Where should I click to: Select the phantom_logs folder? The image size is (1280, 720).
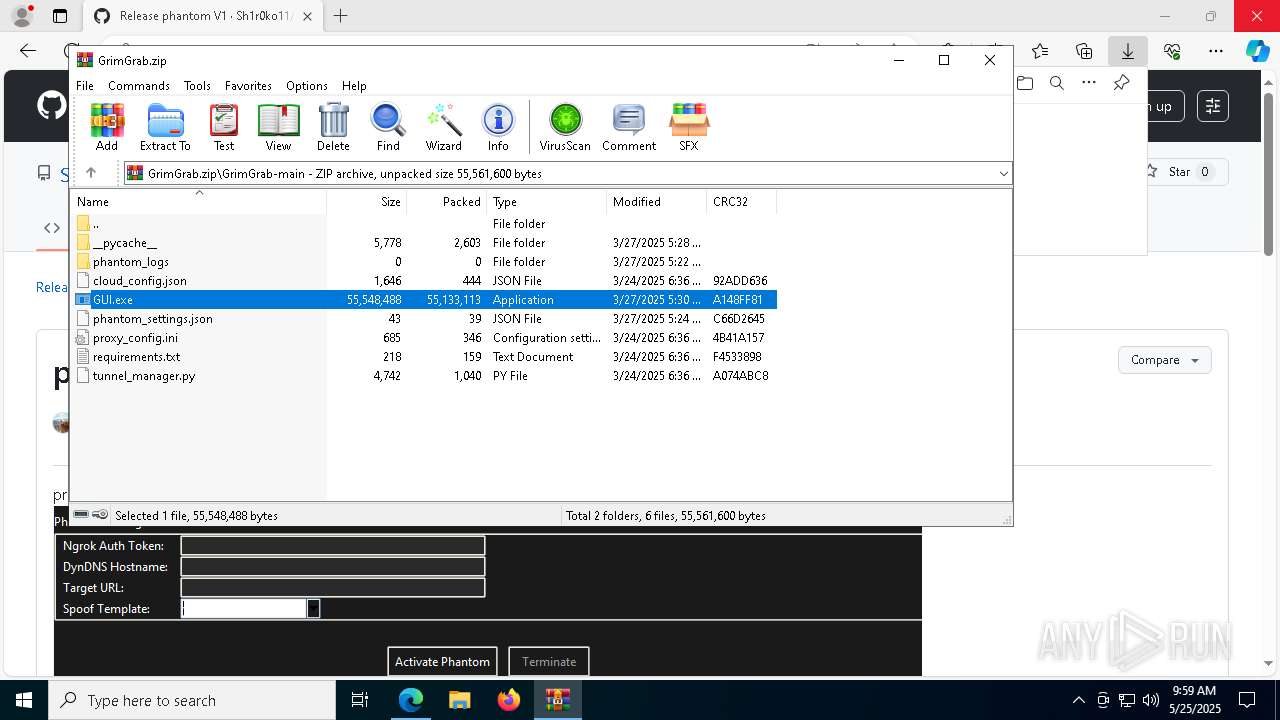click(425, 262)
